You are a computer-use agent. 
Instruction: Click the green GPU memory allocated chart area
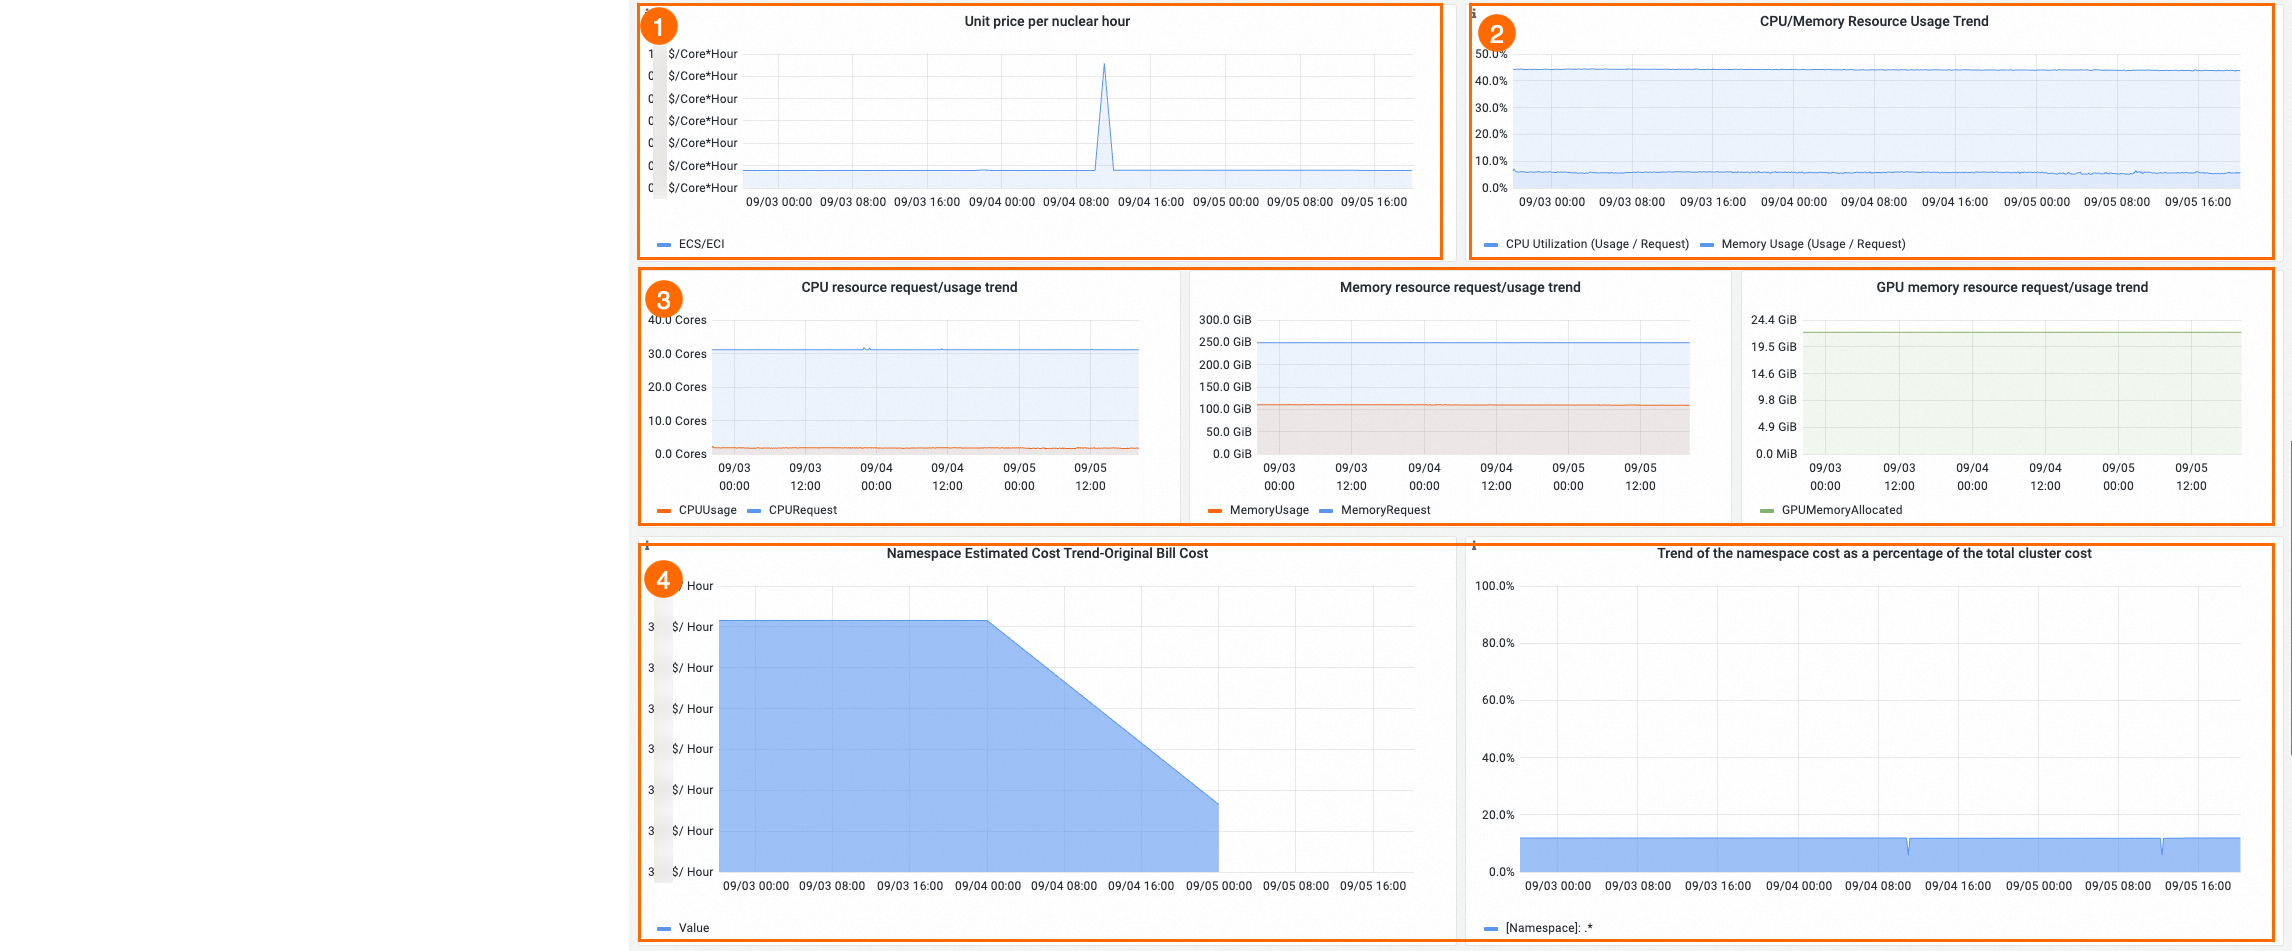(x=2020, y=393)
